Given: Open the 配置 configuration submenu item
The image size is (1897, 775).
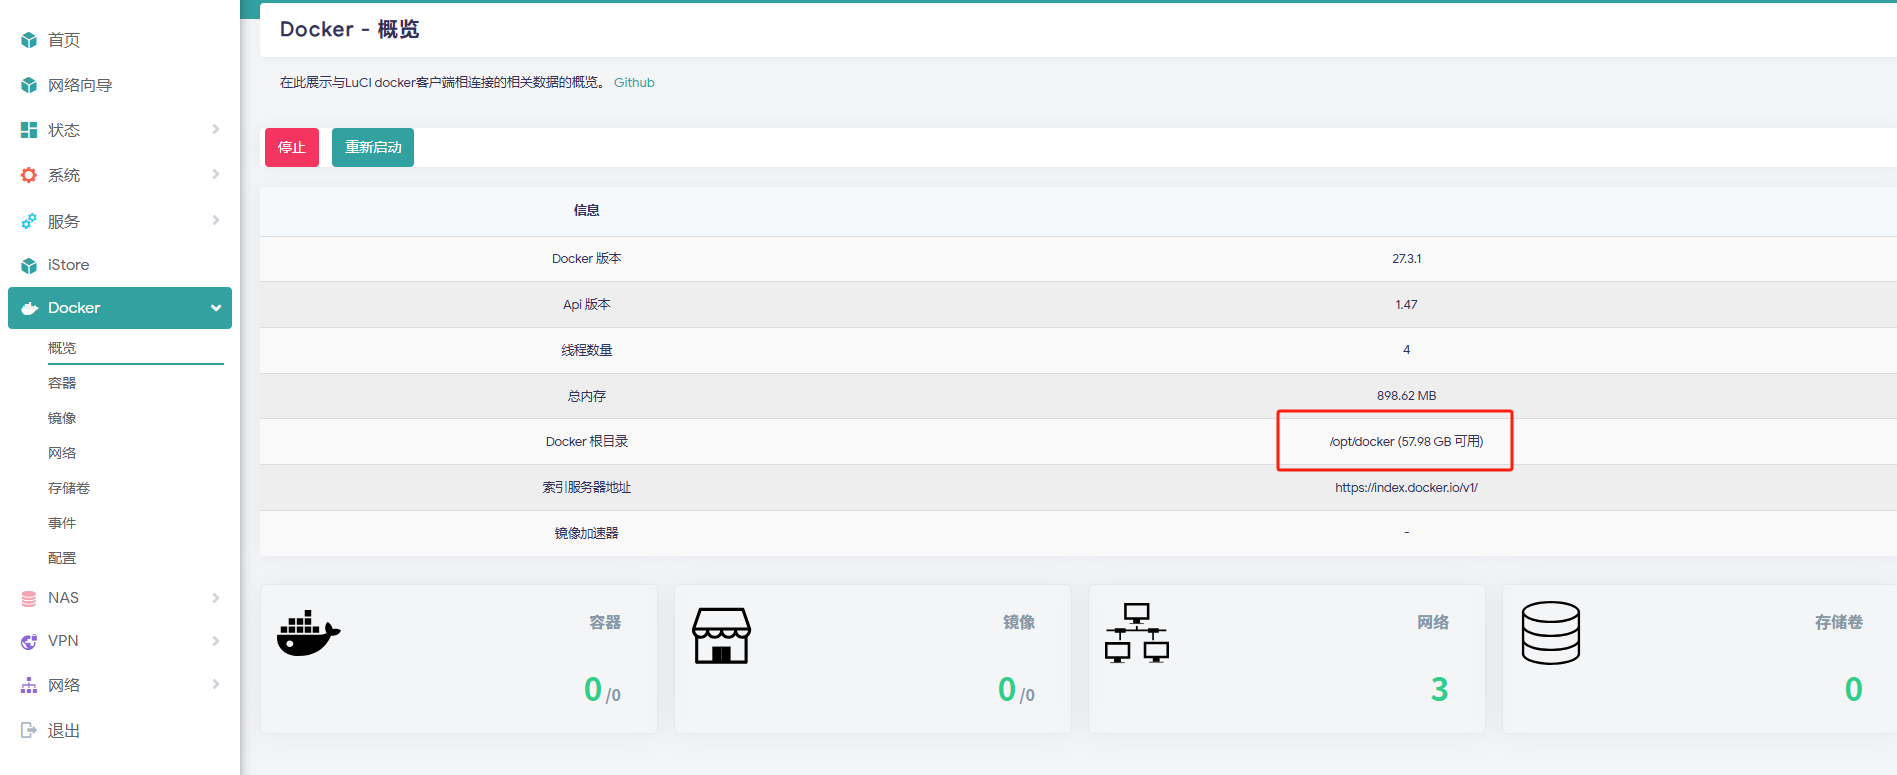Looking at the screenshot, I should click(62, 558).
